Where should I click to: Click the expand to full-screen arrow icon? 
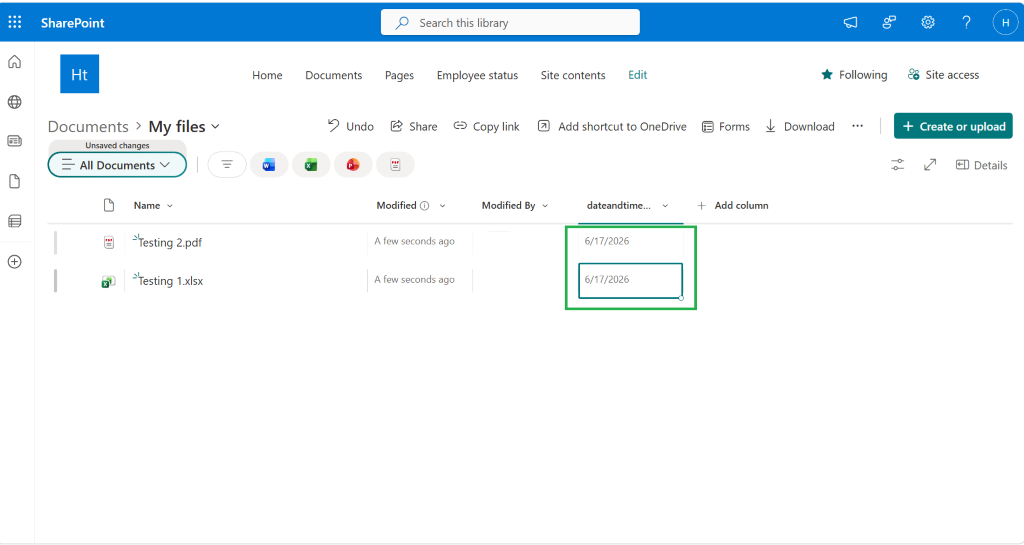click(x=930, y=165)
